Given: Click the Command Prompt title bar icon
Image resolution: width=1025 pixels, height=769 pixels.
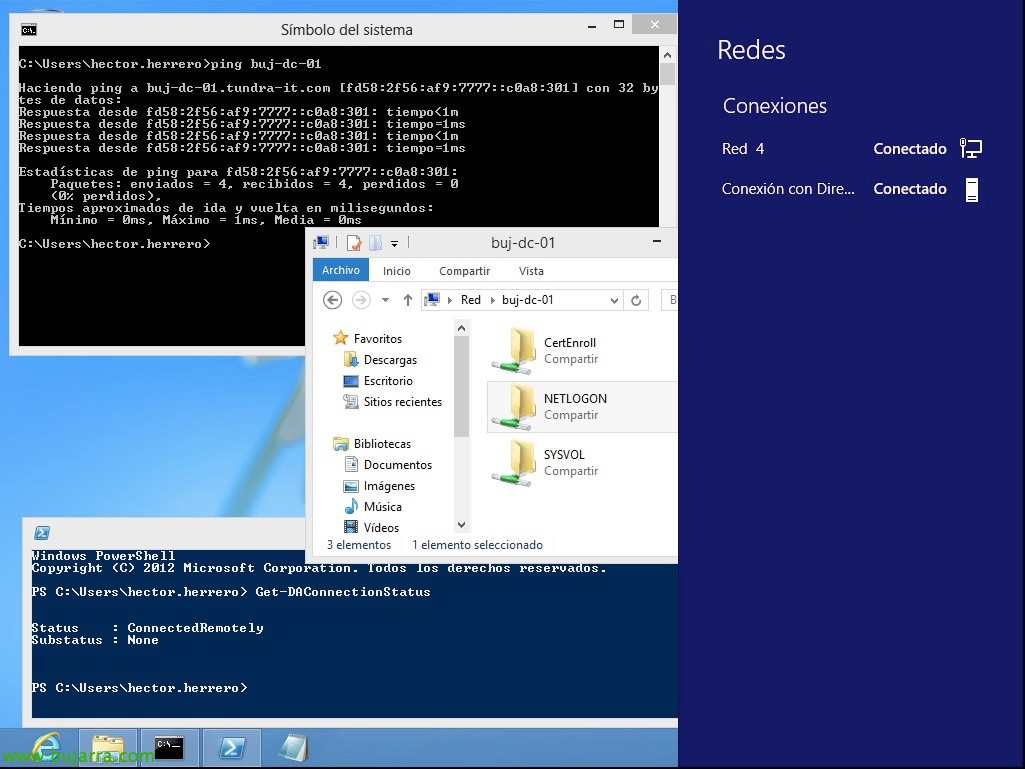Looking at the screenshot, I should point(29,29).
